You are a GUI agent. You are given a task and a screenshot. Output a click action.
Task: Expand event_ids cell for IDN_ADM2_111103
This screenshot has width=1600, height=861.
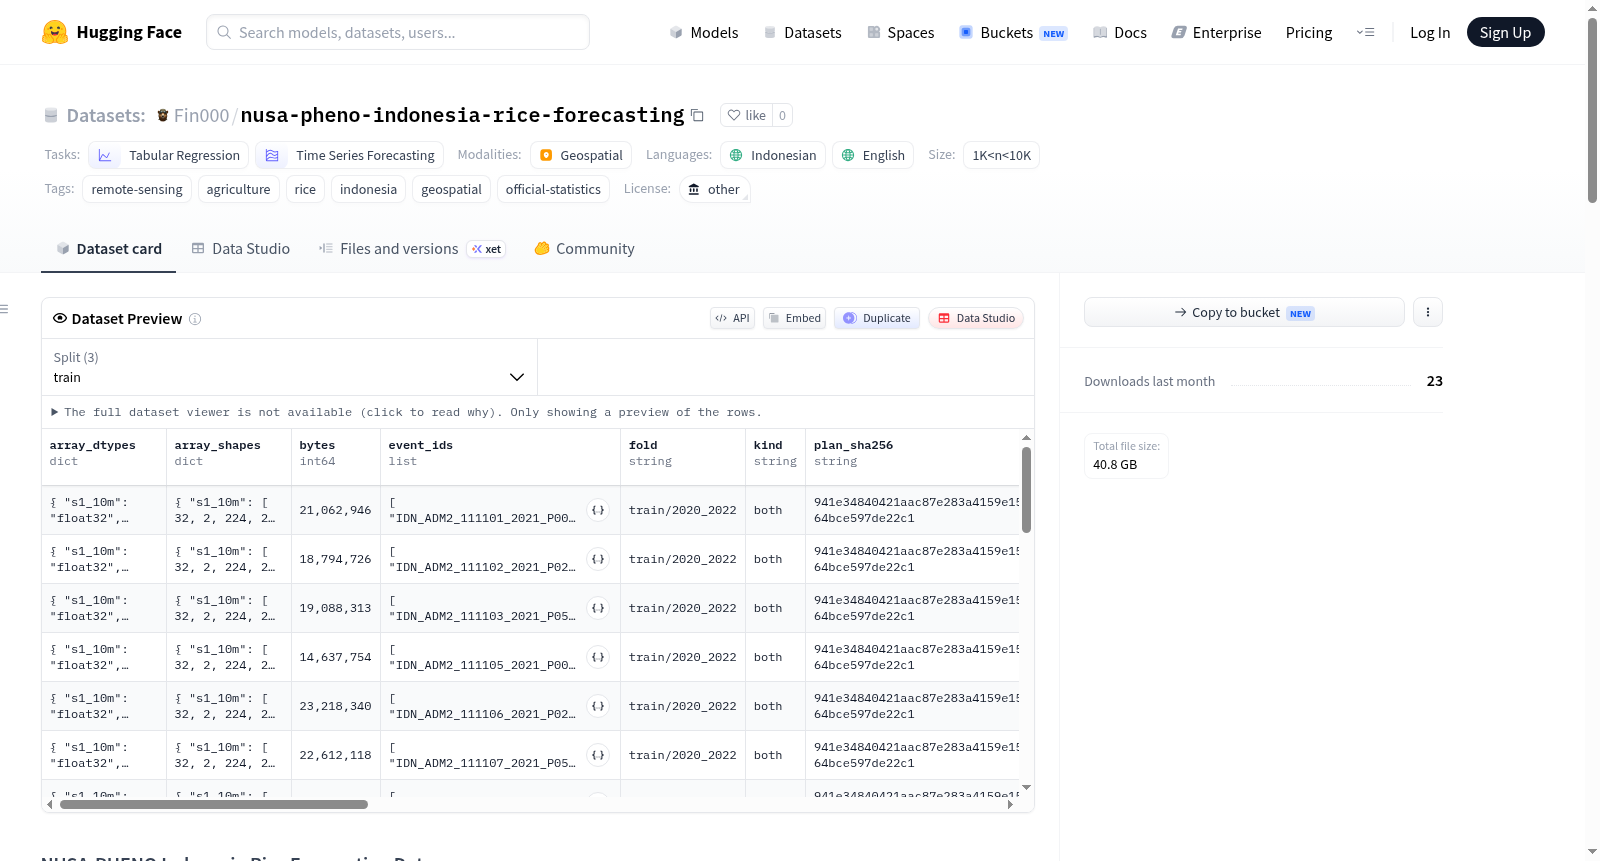tap(598, 608)
